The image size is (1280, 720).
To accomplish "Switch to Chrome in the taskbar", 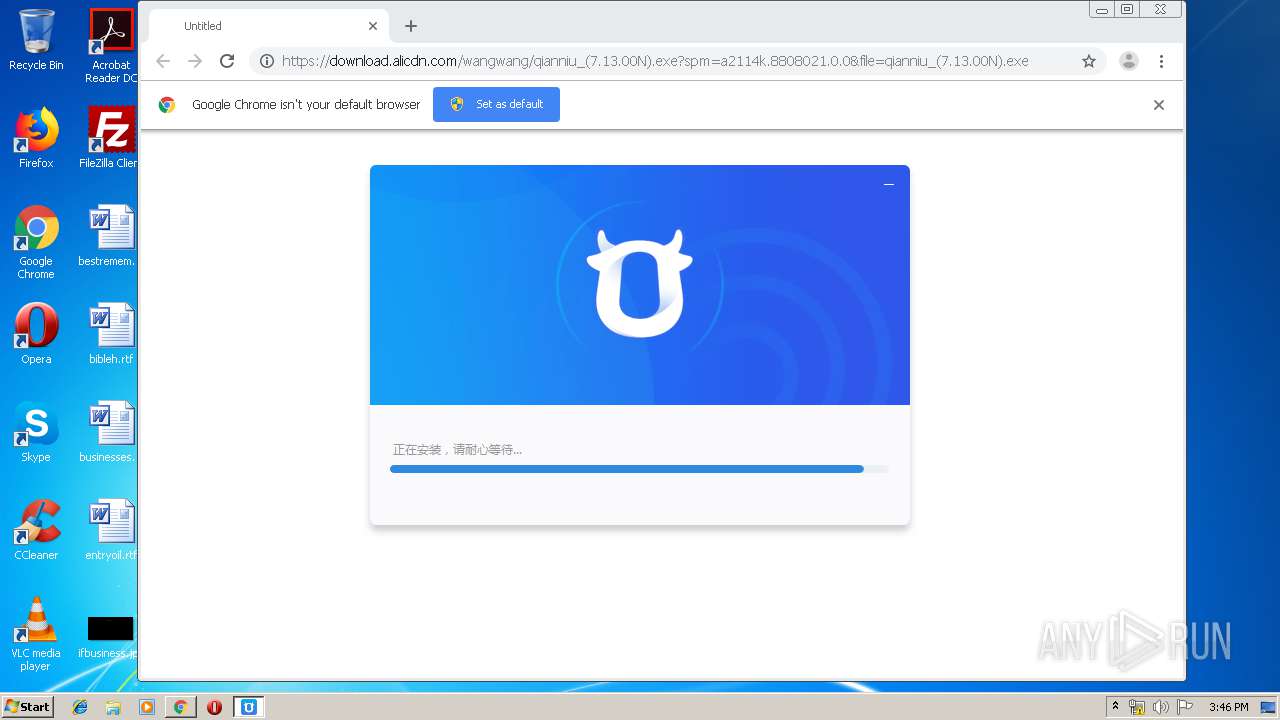I will point(181,707).
